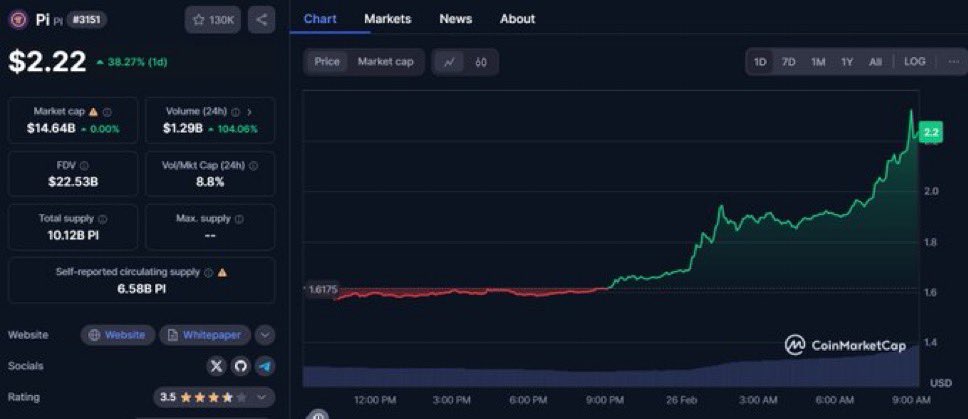Show Volume (24h) info icon
The width and height of the screenshot is (968, 419).
pos(235,112)
